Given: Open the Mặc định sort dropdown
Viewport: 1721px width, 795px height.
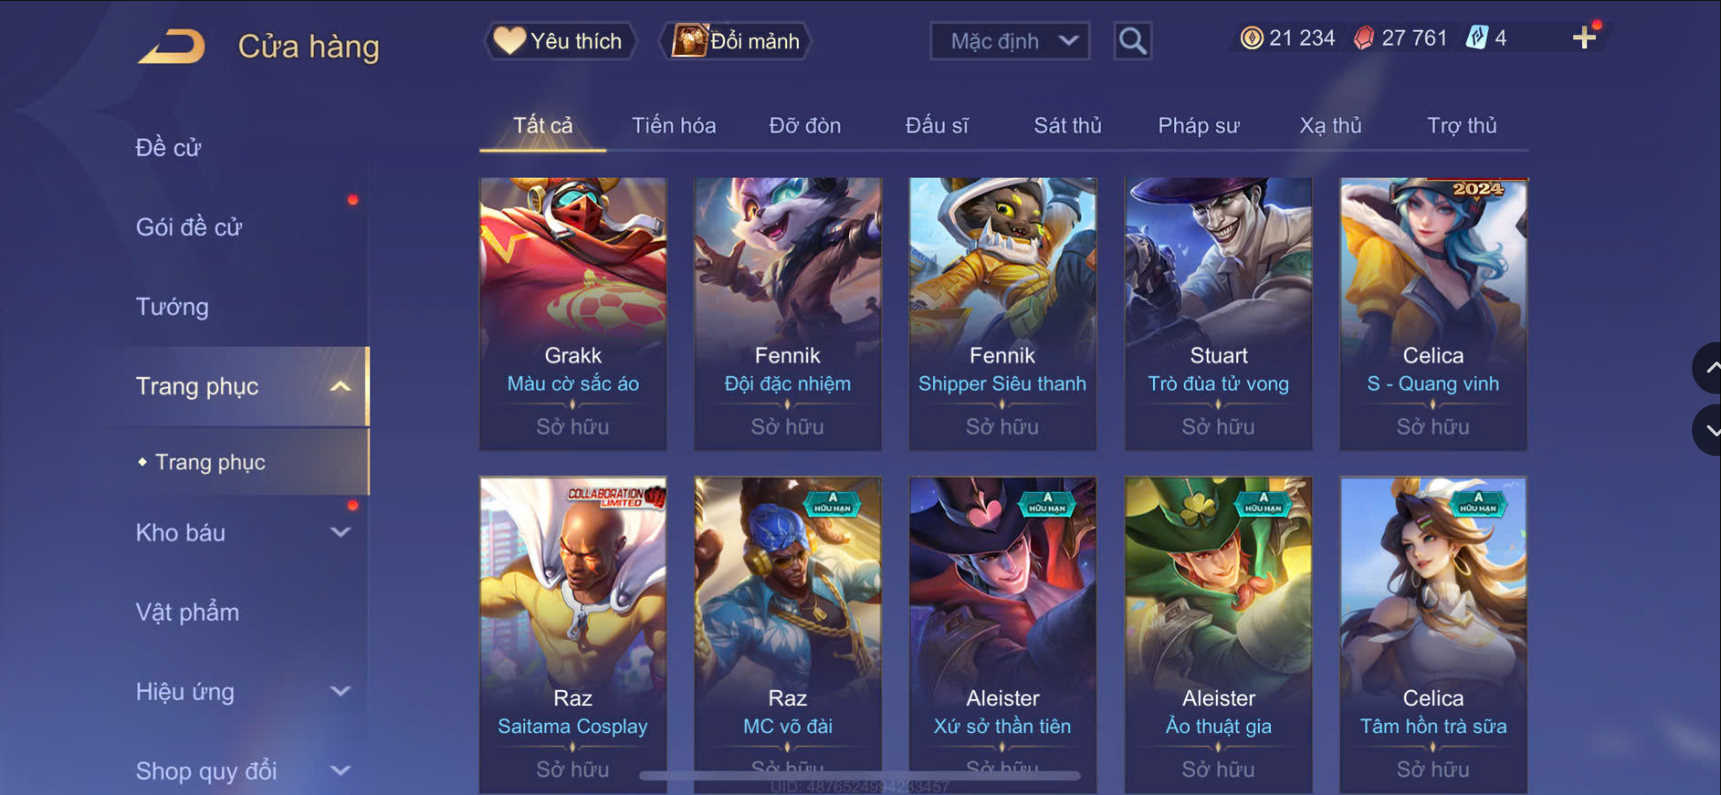Looking at the screenshot, I should coord(1010,41).
